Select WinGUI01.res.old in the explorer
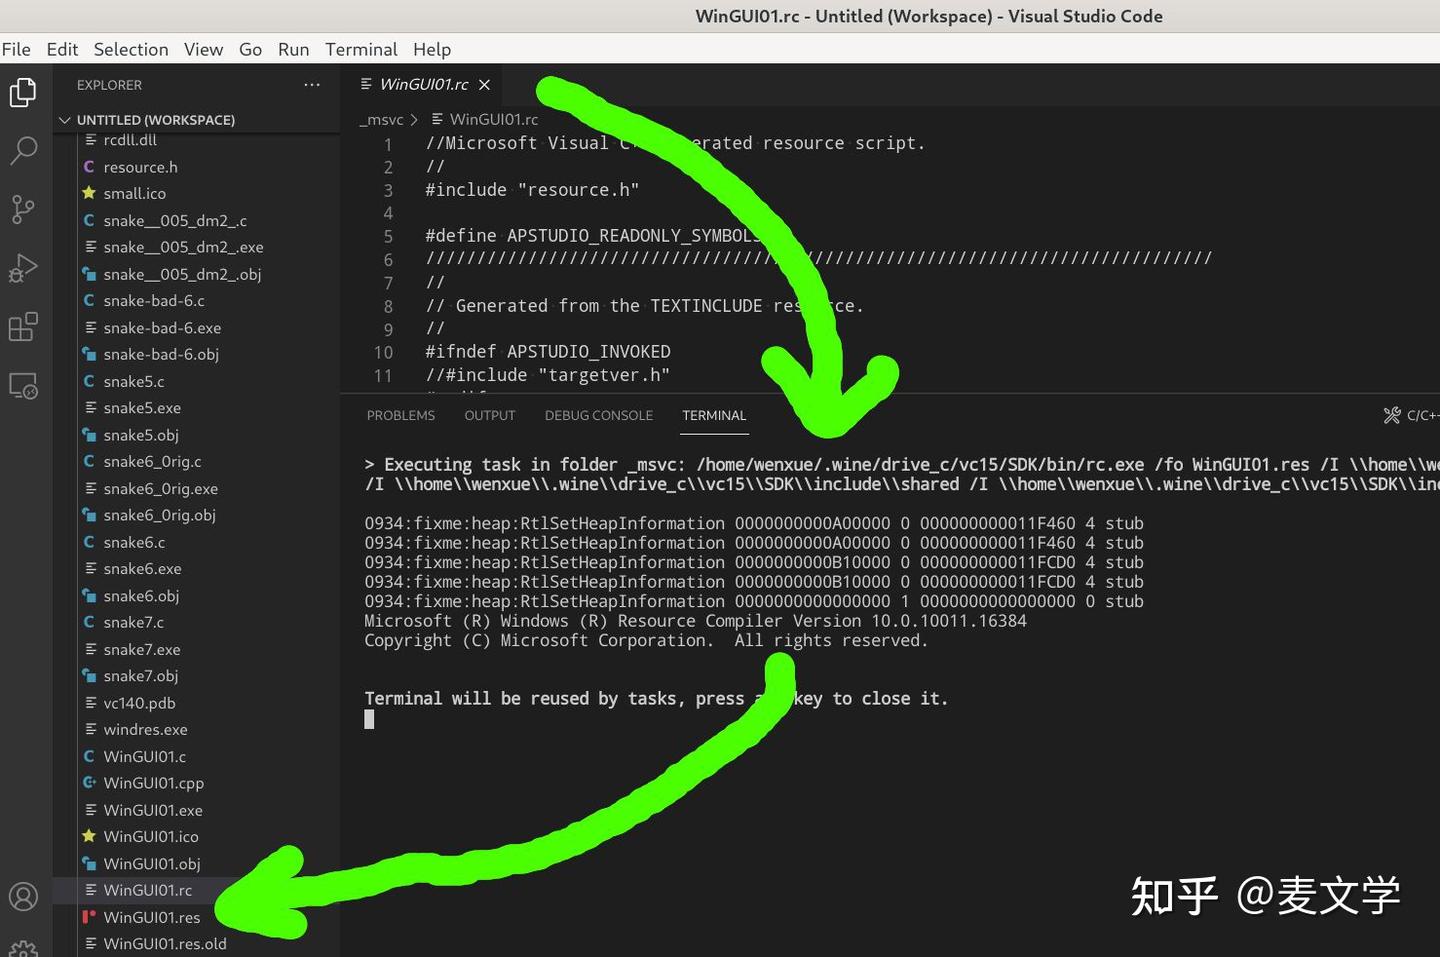 coord(165,944)
